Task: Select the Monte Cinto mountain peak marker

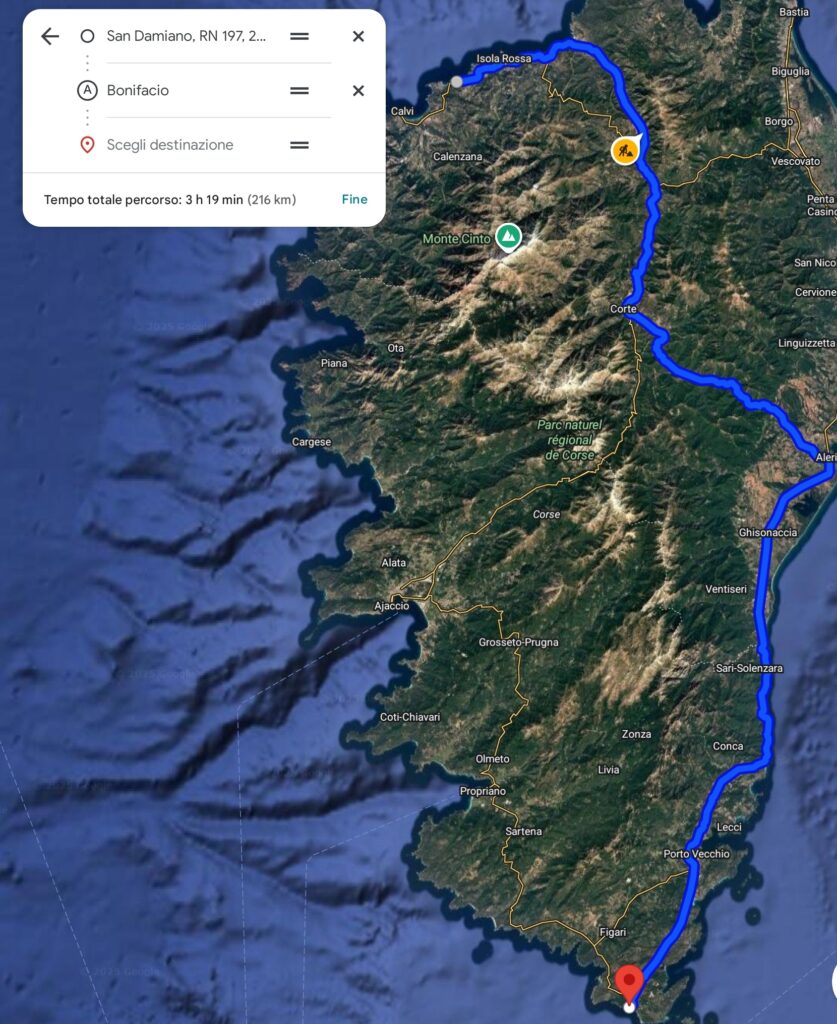Action: (x=509, y=237)
